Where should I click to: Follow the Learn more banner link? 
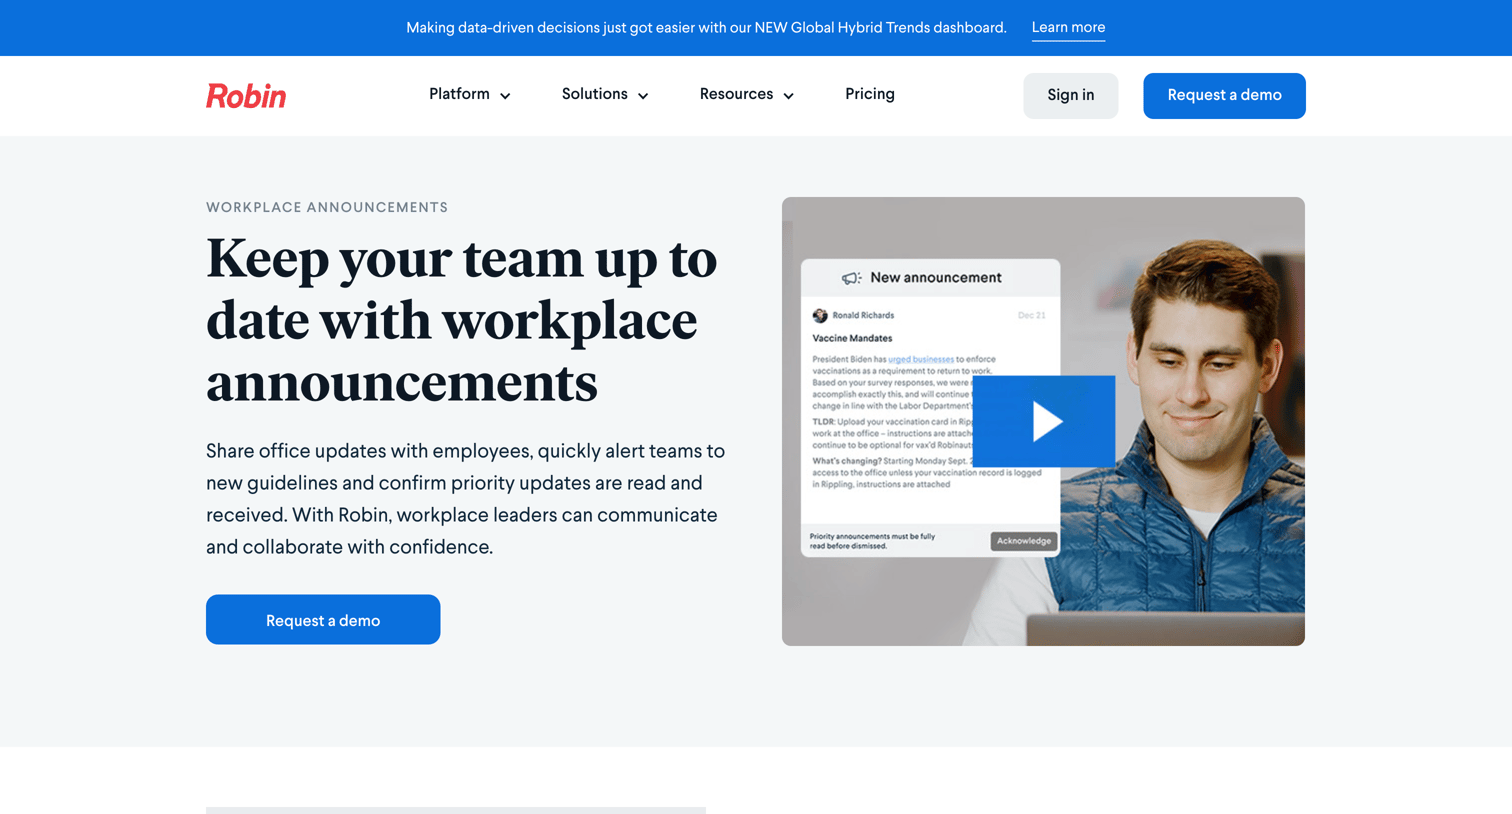click(1068, 28)
